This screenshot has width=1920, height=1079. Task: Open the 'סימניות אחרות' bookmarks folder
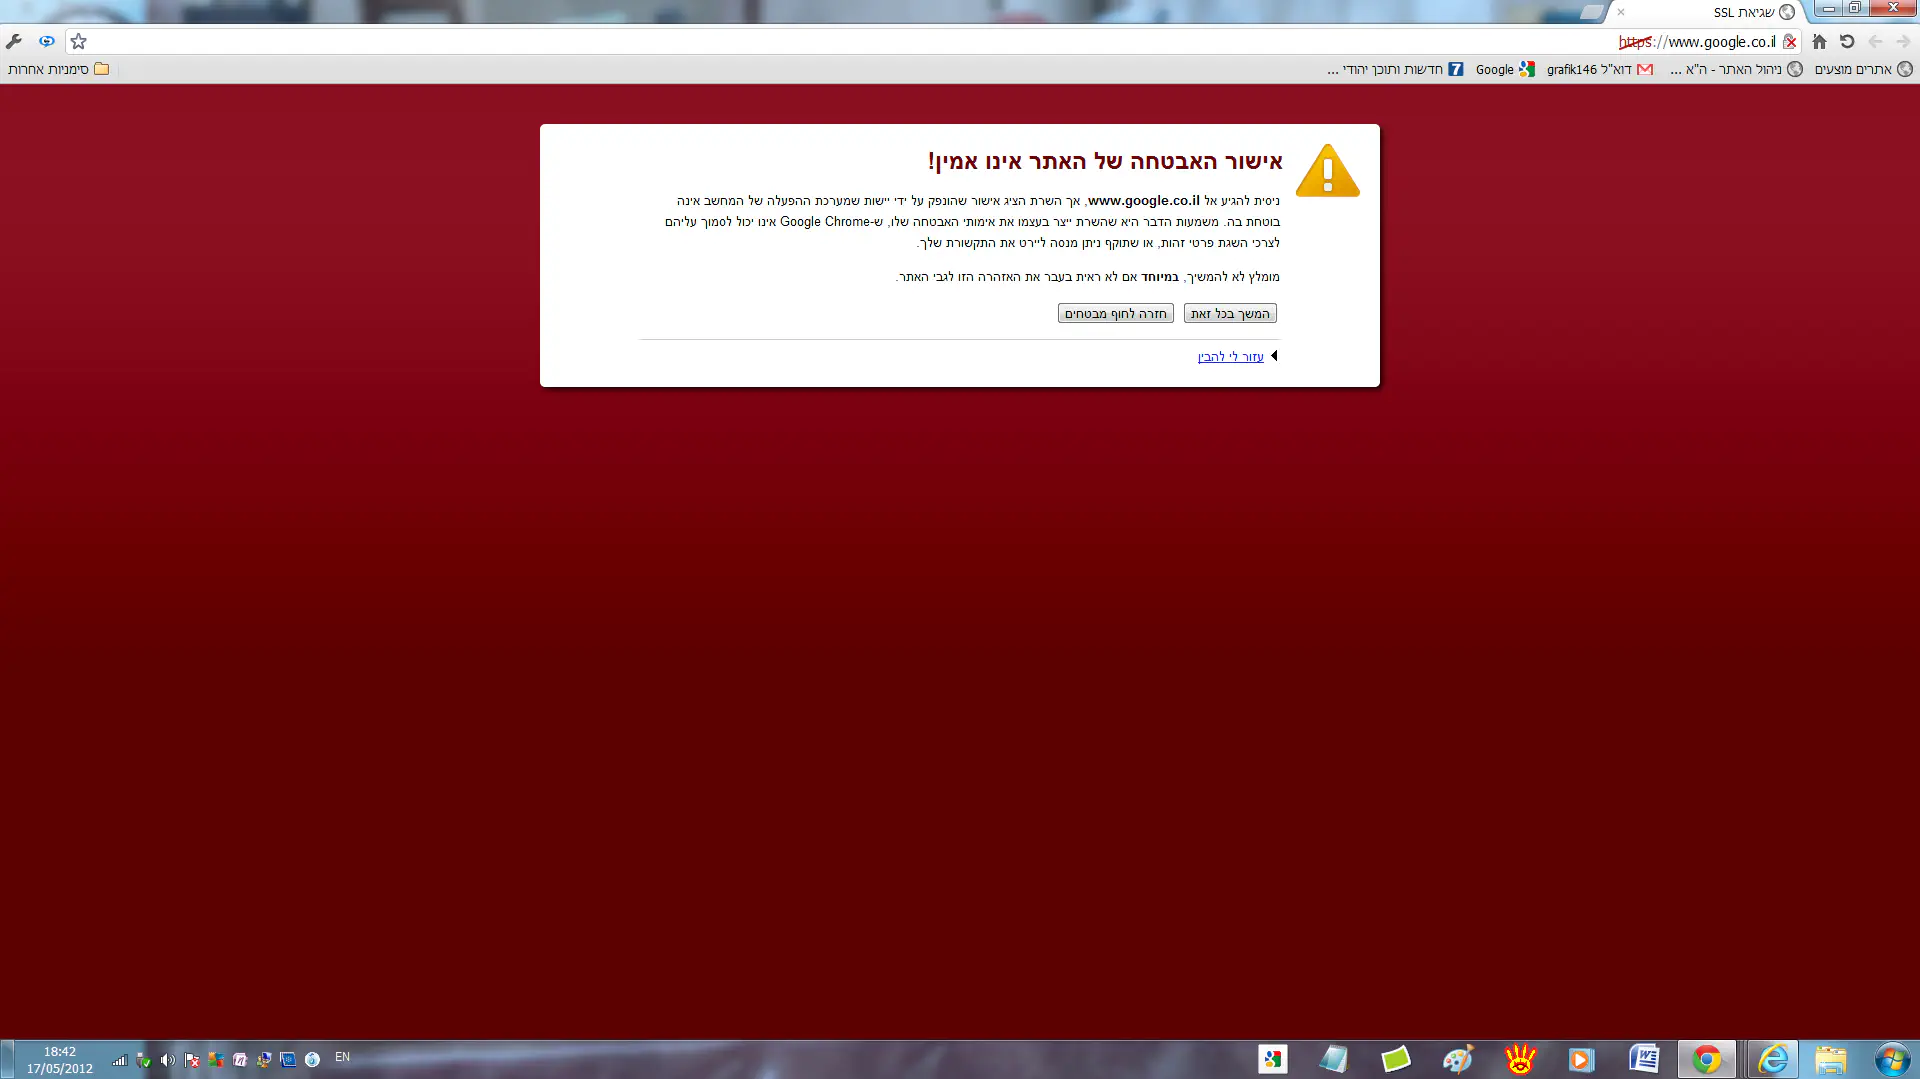coord(58,69)
